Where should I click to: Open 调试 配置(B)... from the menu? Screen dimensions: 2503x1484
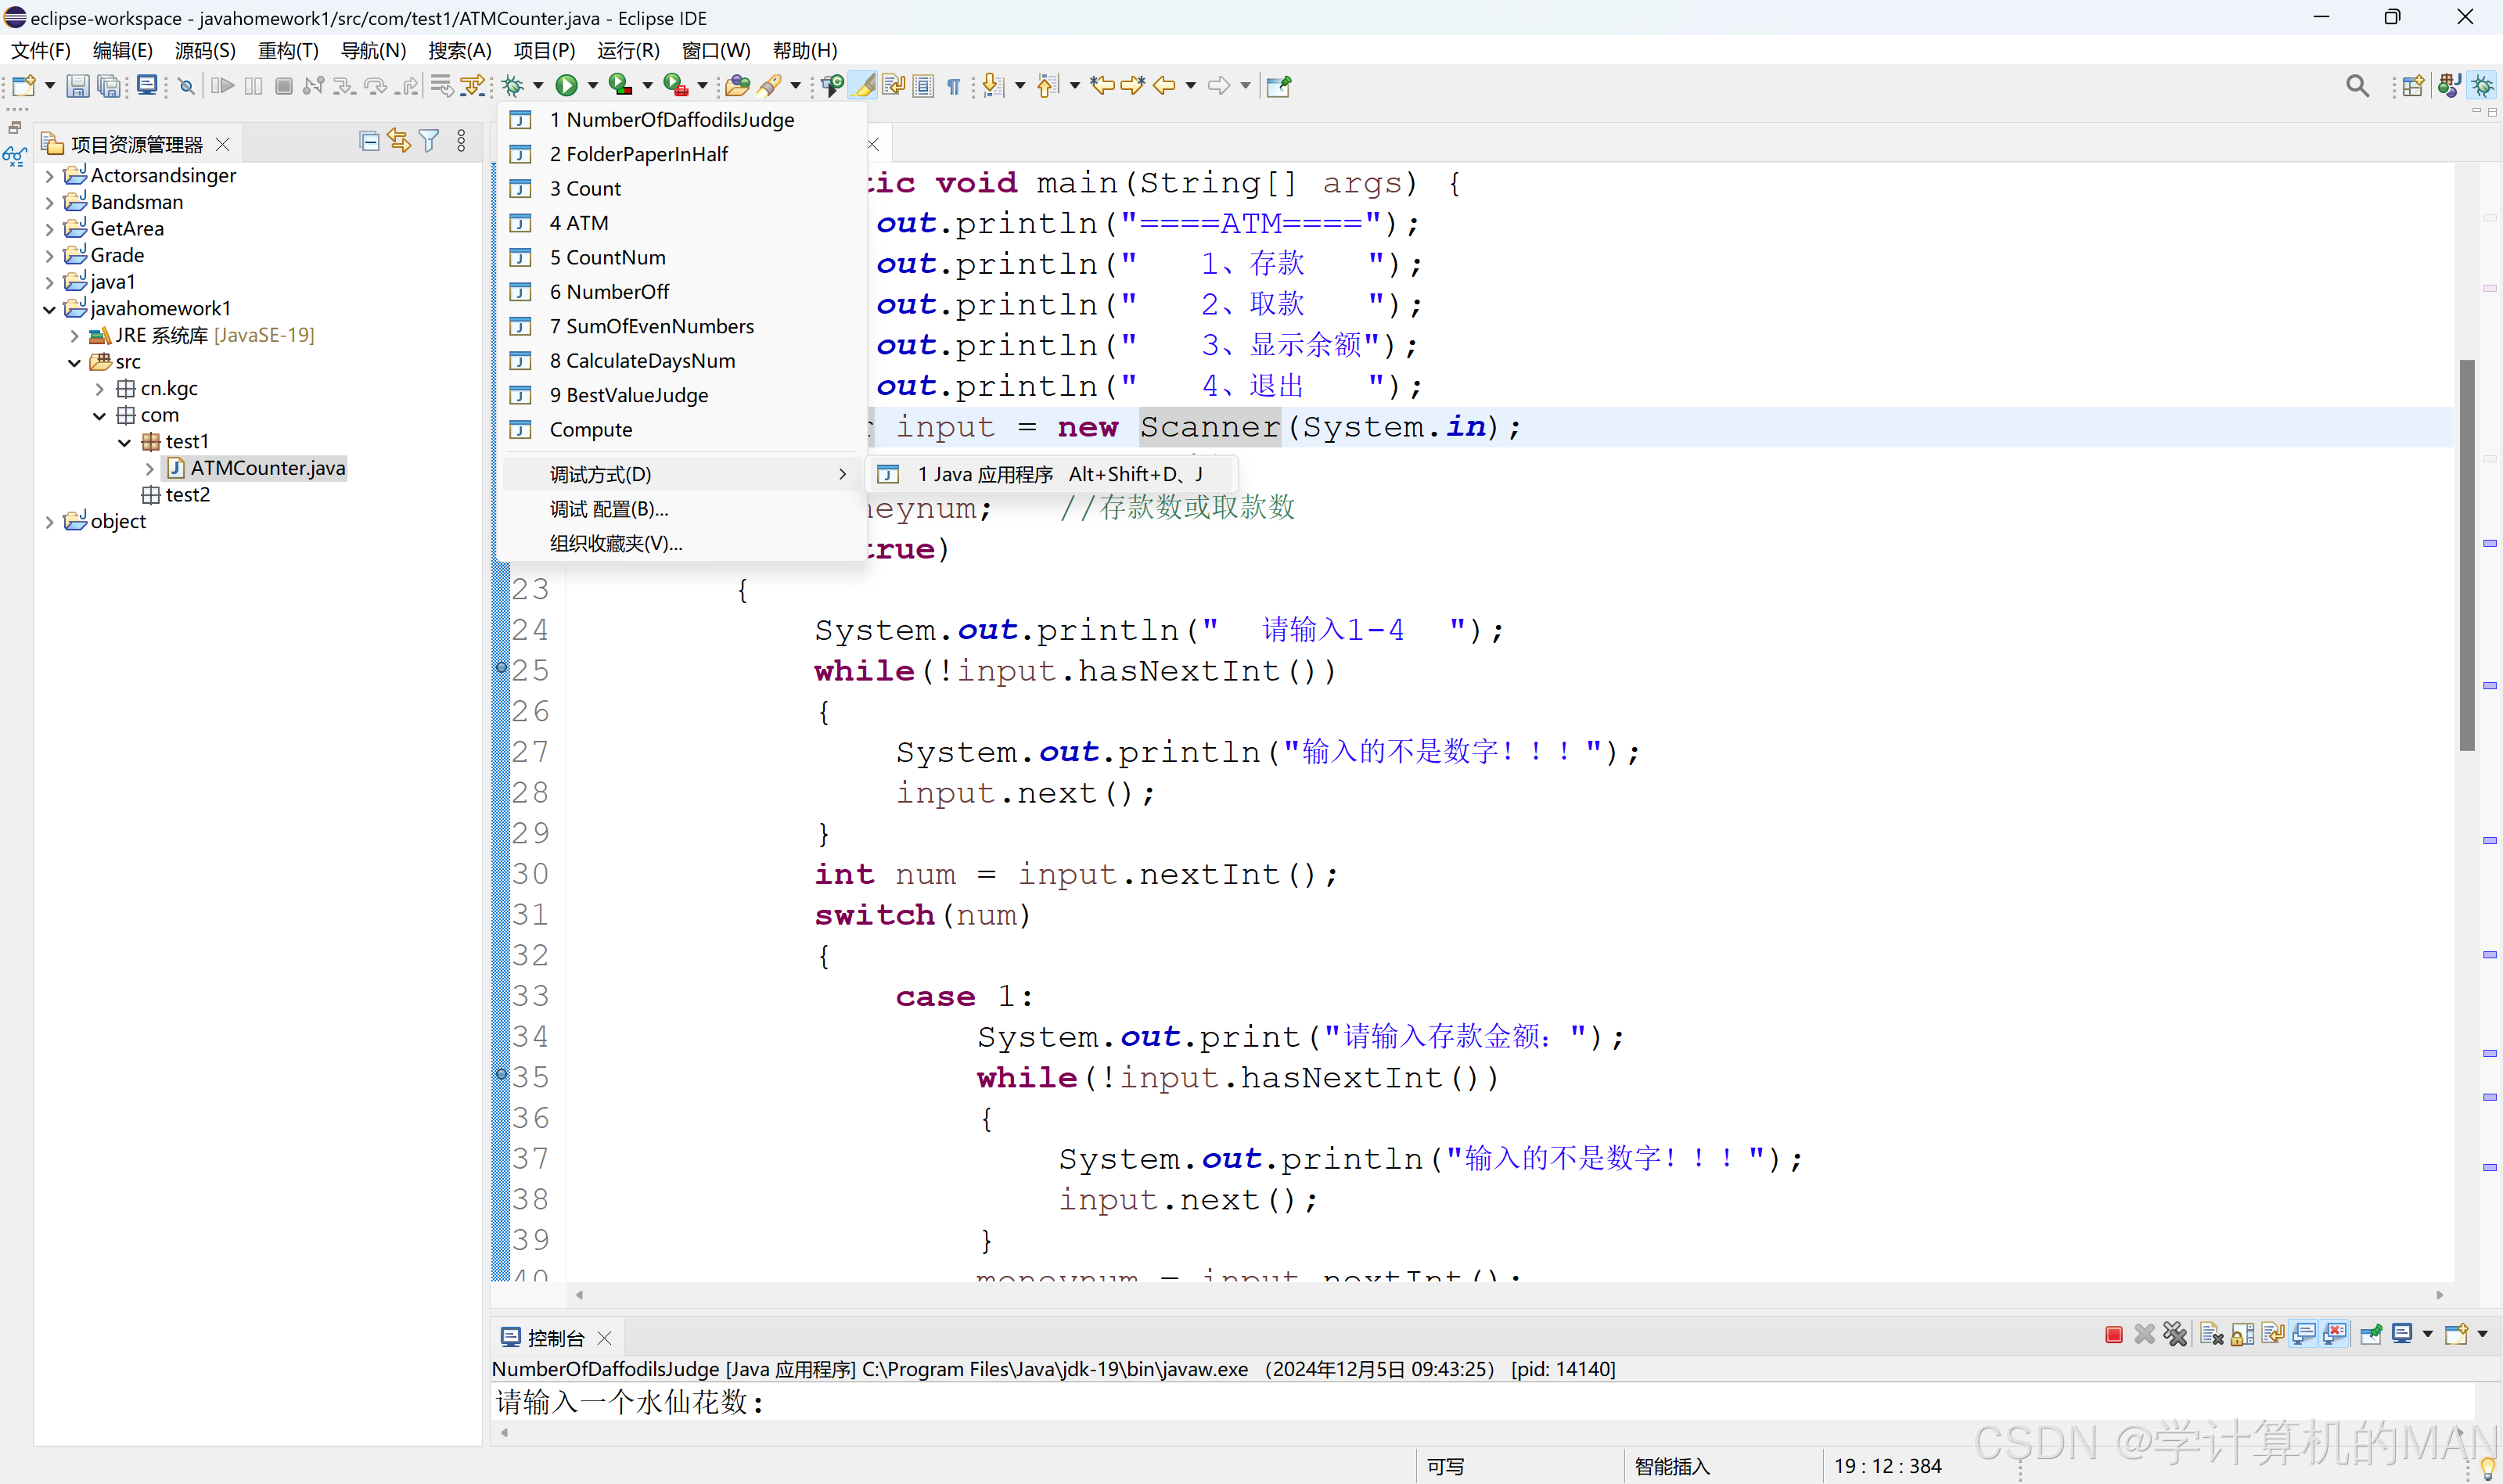[608, 509]
